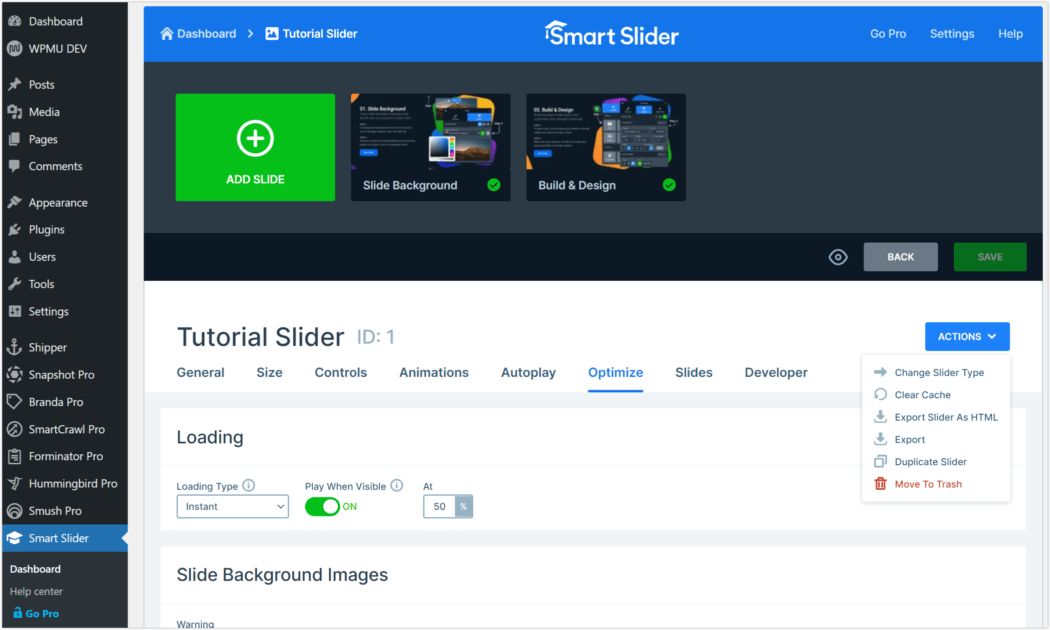
Task: Switch to the Developer tab
Action: (776, 373)
